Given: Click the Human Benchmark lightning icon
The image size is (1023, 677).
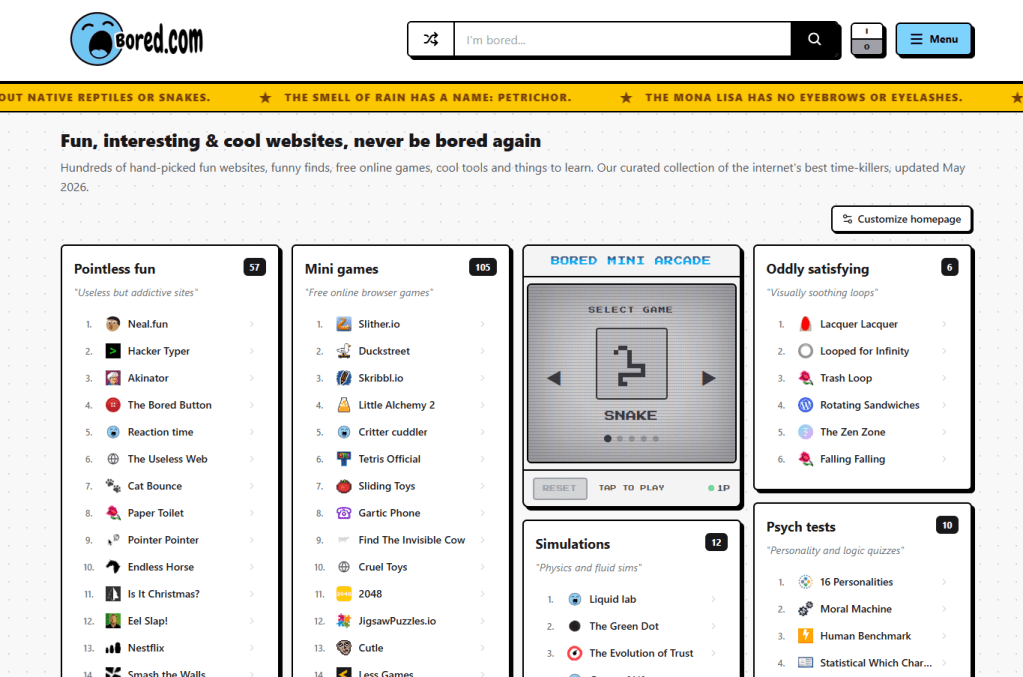Looking at the screenshot, I should point(806,636).
